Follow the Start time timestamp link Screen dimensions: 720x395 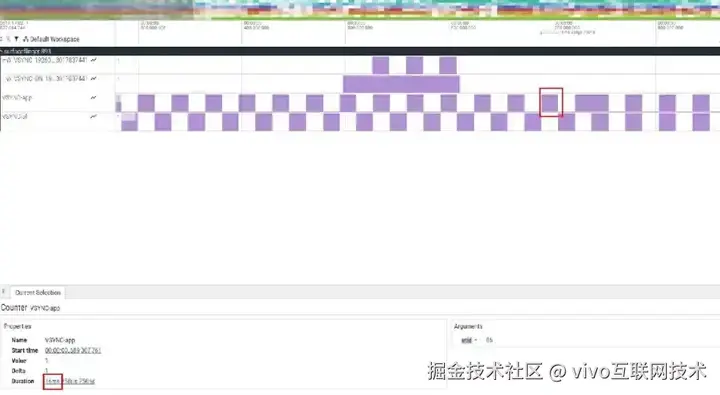click(x=73, y=350)
